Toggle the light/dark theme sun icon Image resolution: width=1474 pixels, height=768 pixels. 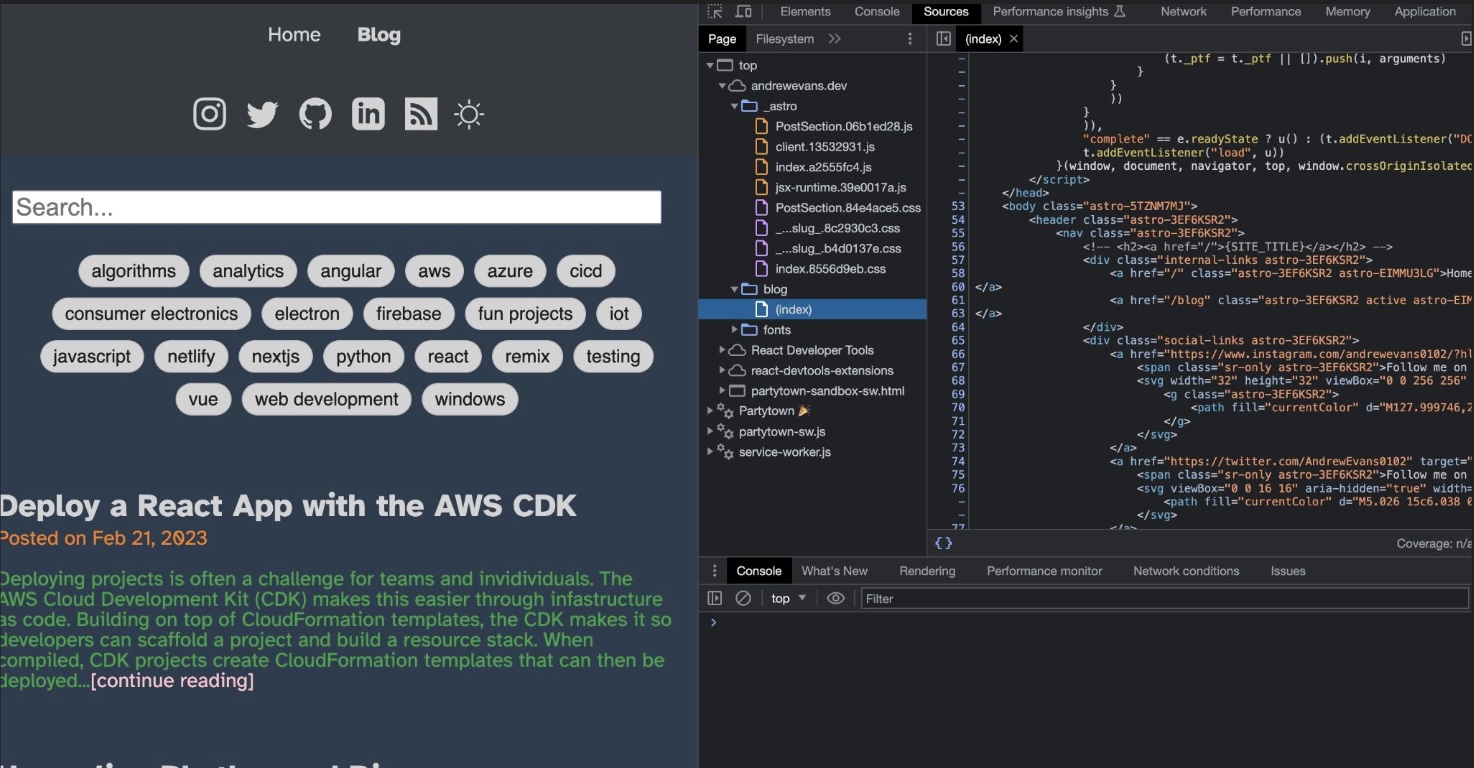point(469,114)
